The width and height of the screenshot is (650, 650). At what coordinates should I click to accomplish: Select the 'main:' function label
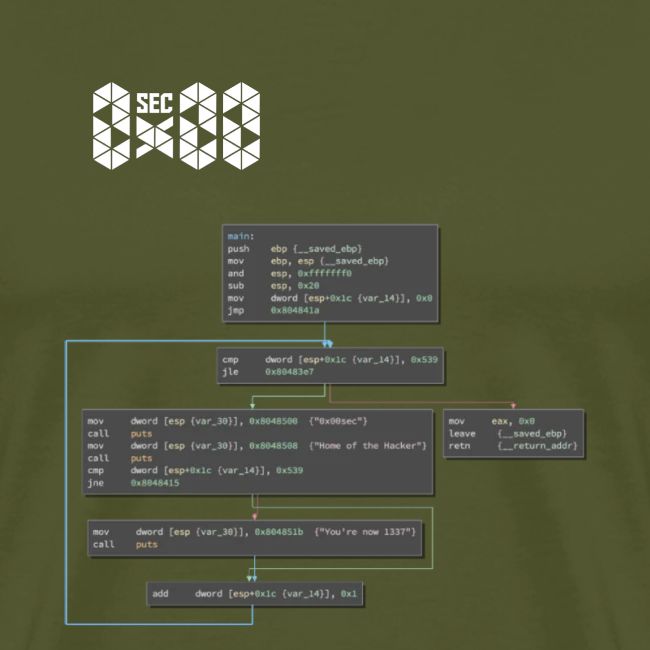240,236
